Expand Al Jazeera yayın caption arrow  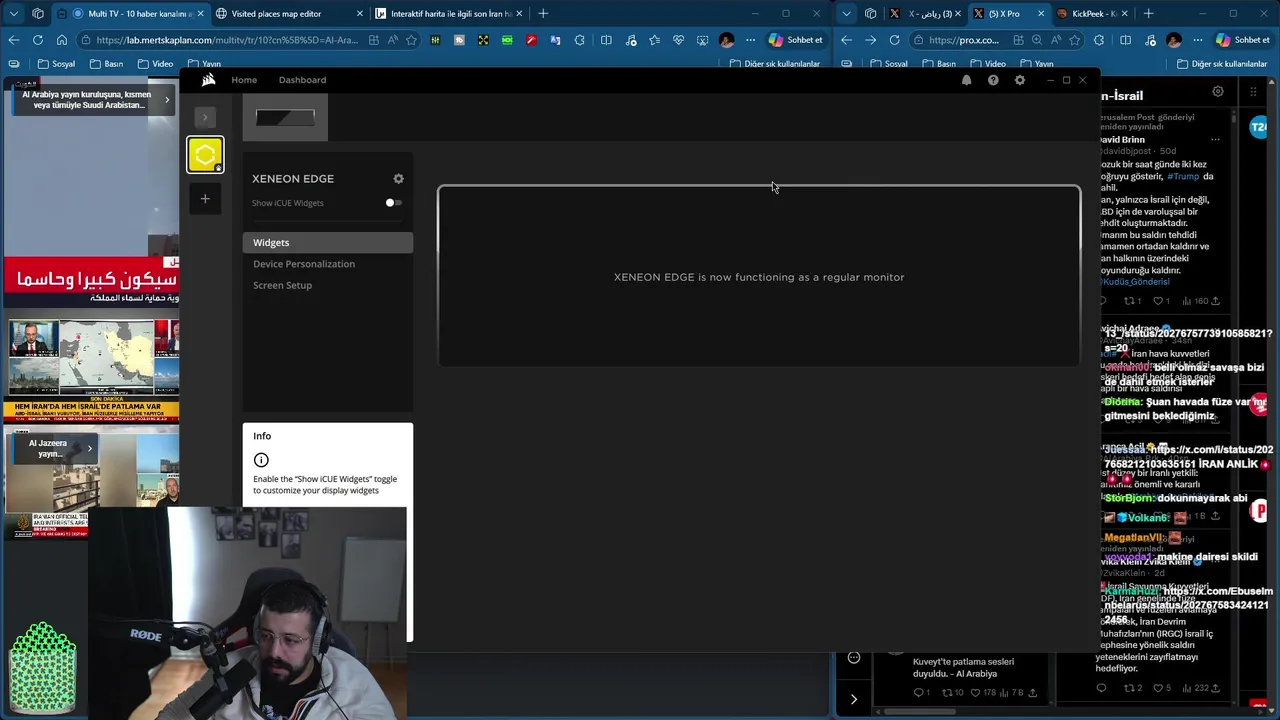(x=89, y=448)
